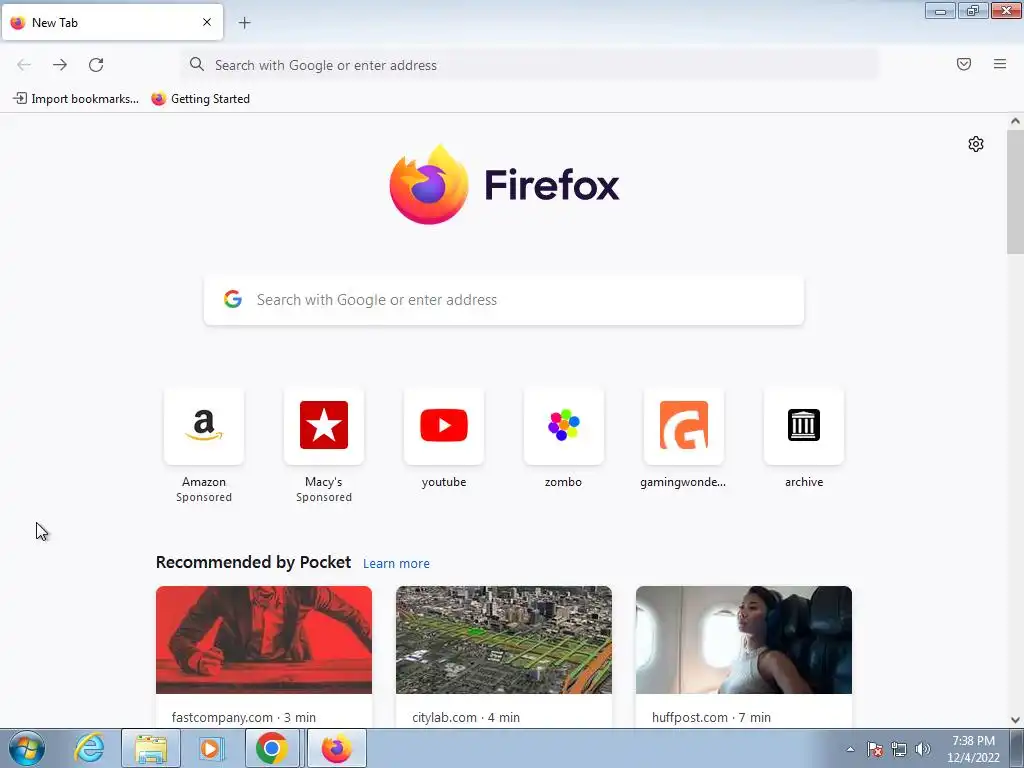Open the archive shortcut tile
This screenshot has height=768, width=1024.
(x=804, y=426)
